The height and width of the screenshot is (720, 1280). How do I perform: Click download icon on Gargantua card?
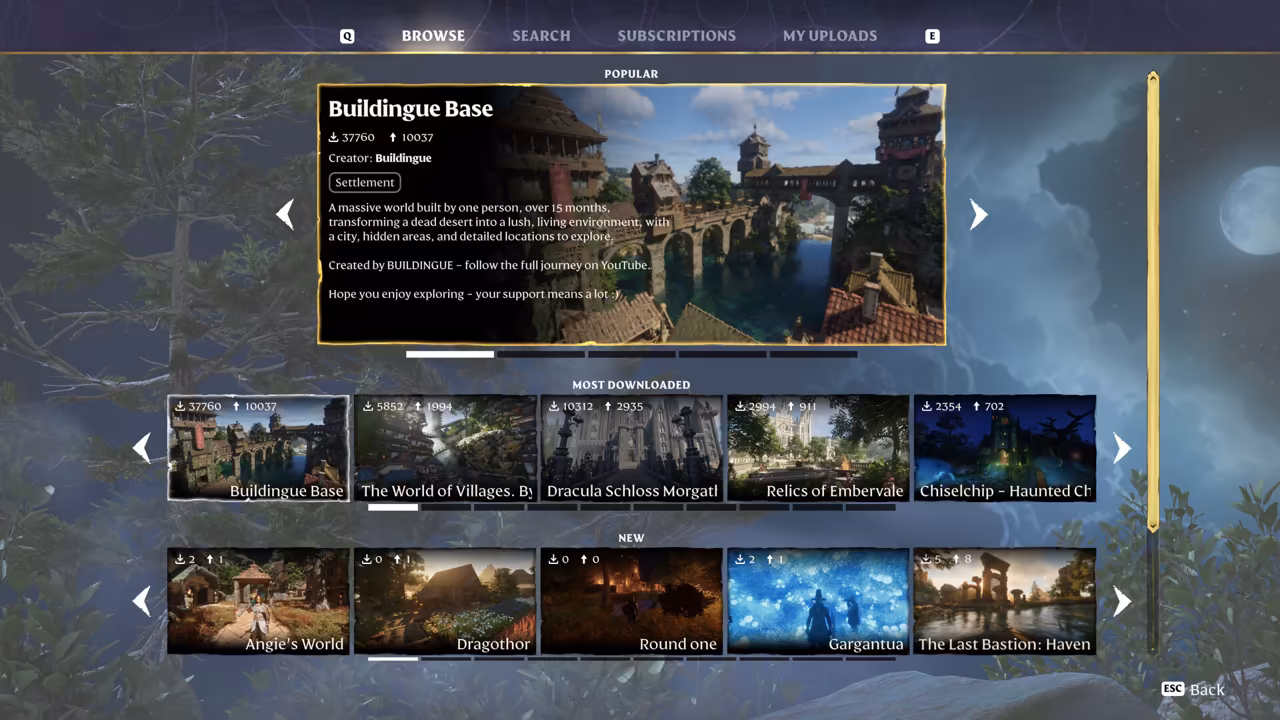click(740, 559)
